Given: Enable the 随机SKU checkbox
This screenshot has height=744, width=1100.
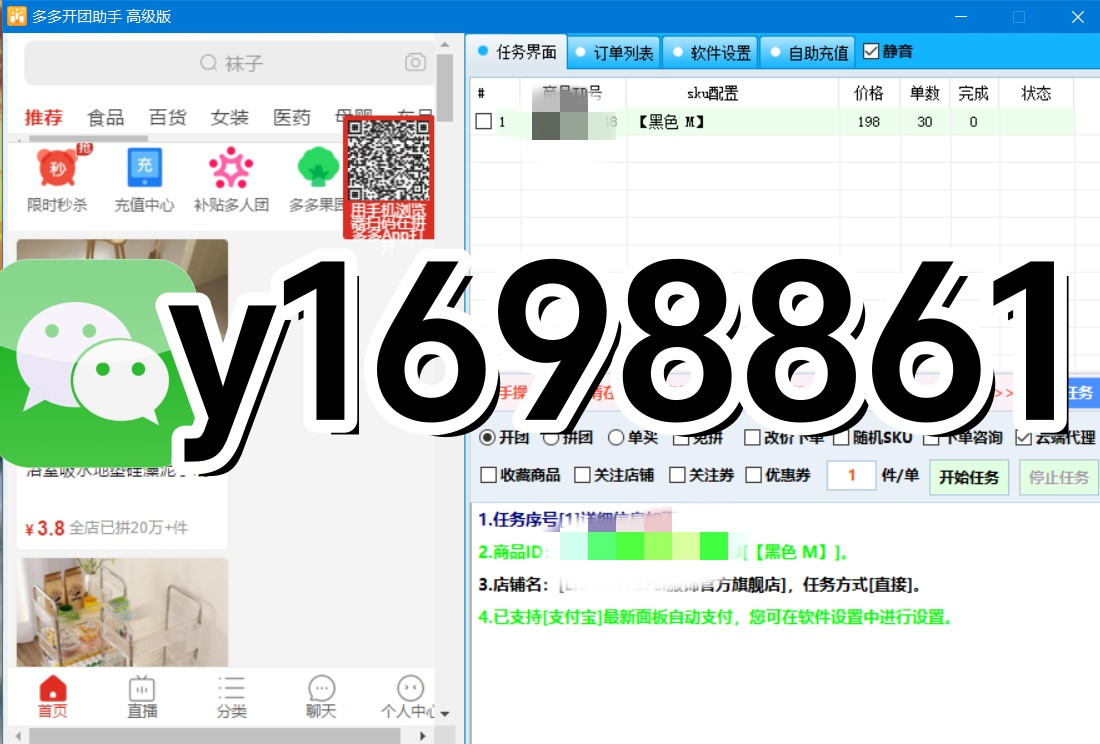Looking at the screenshot, I should (840, 437).
